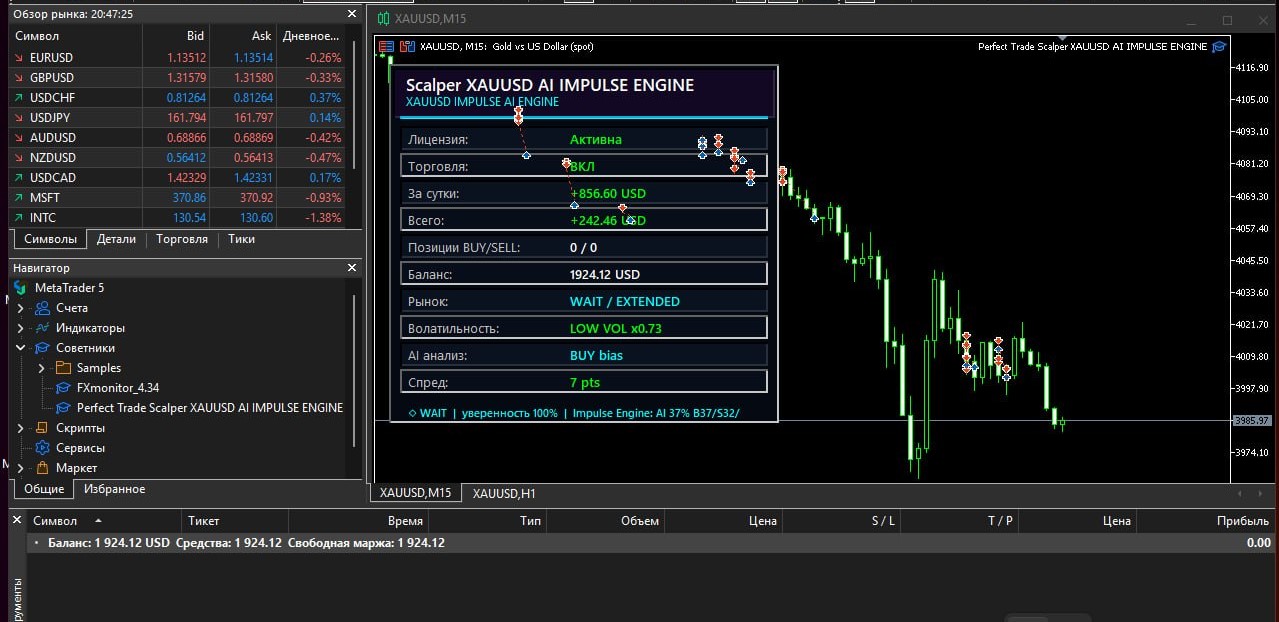The width and height of the screenshot is (1279, 622).
Task: Open the Тики tab
Action: [241, 239]
